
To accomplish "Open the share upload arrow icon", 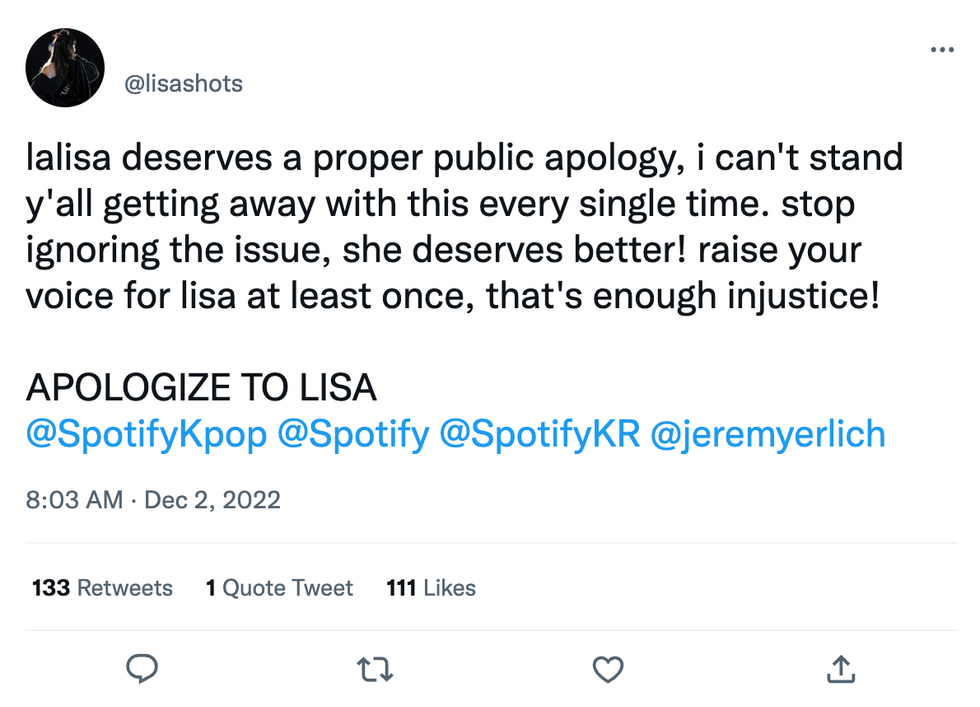I will click(841, 669).
